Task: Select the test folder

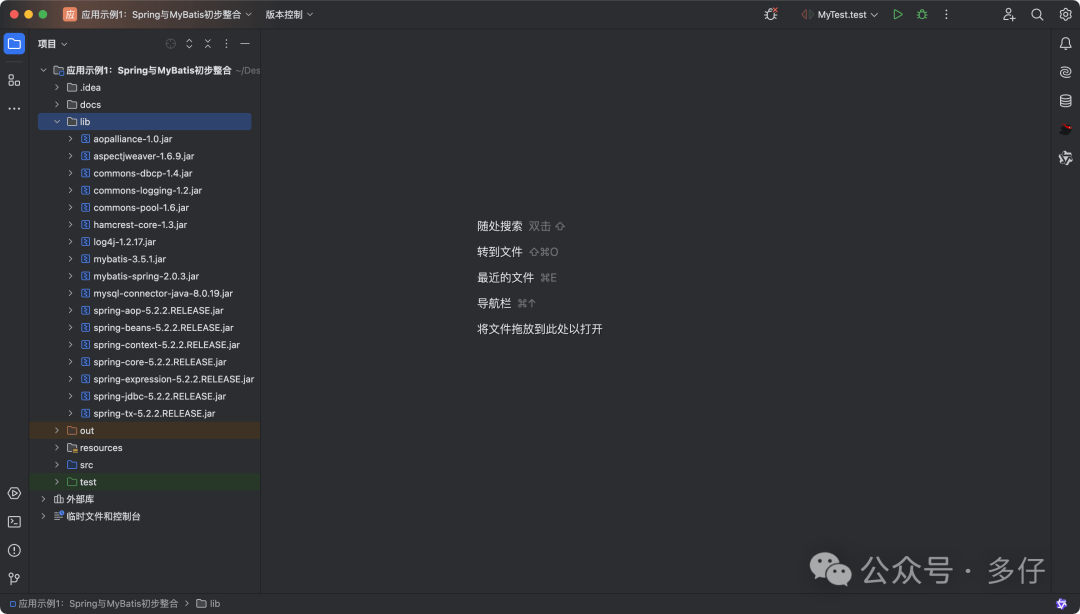Action: 87,482
